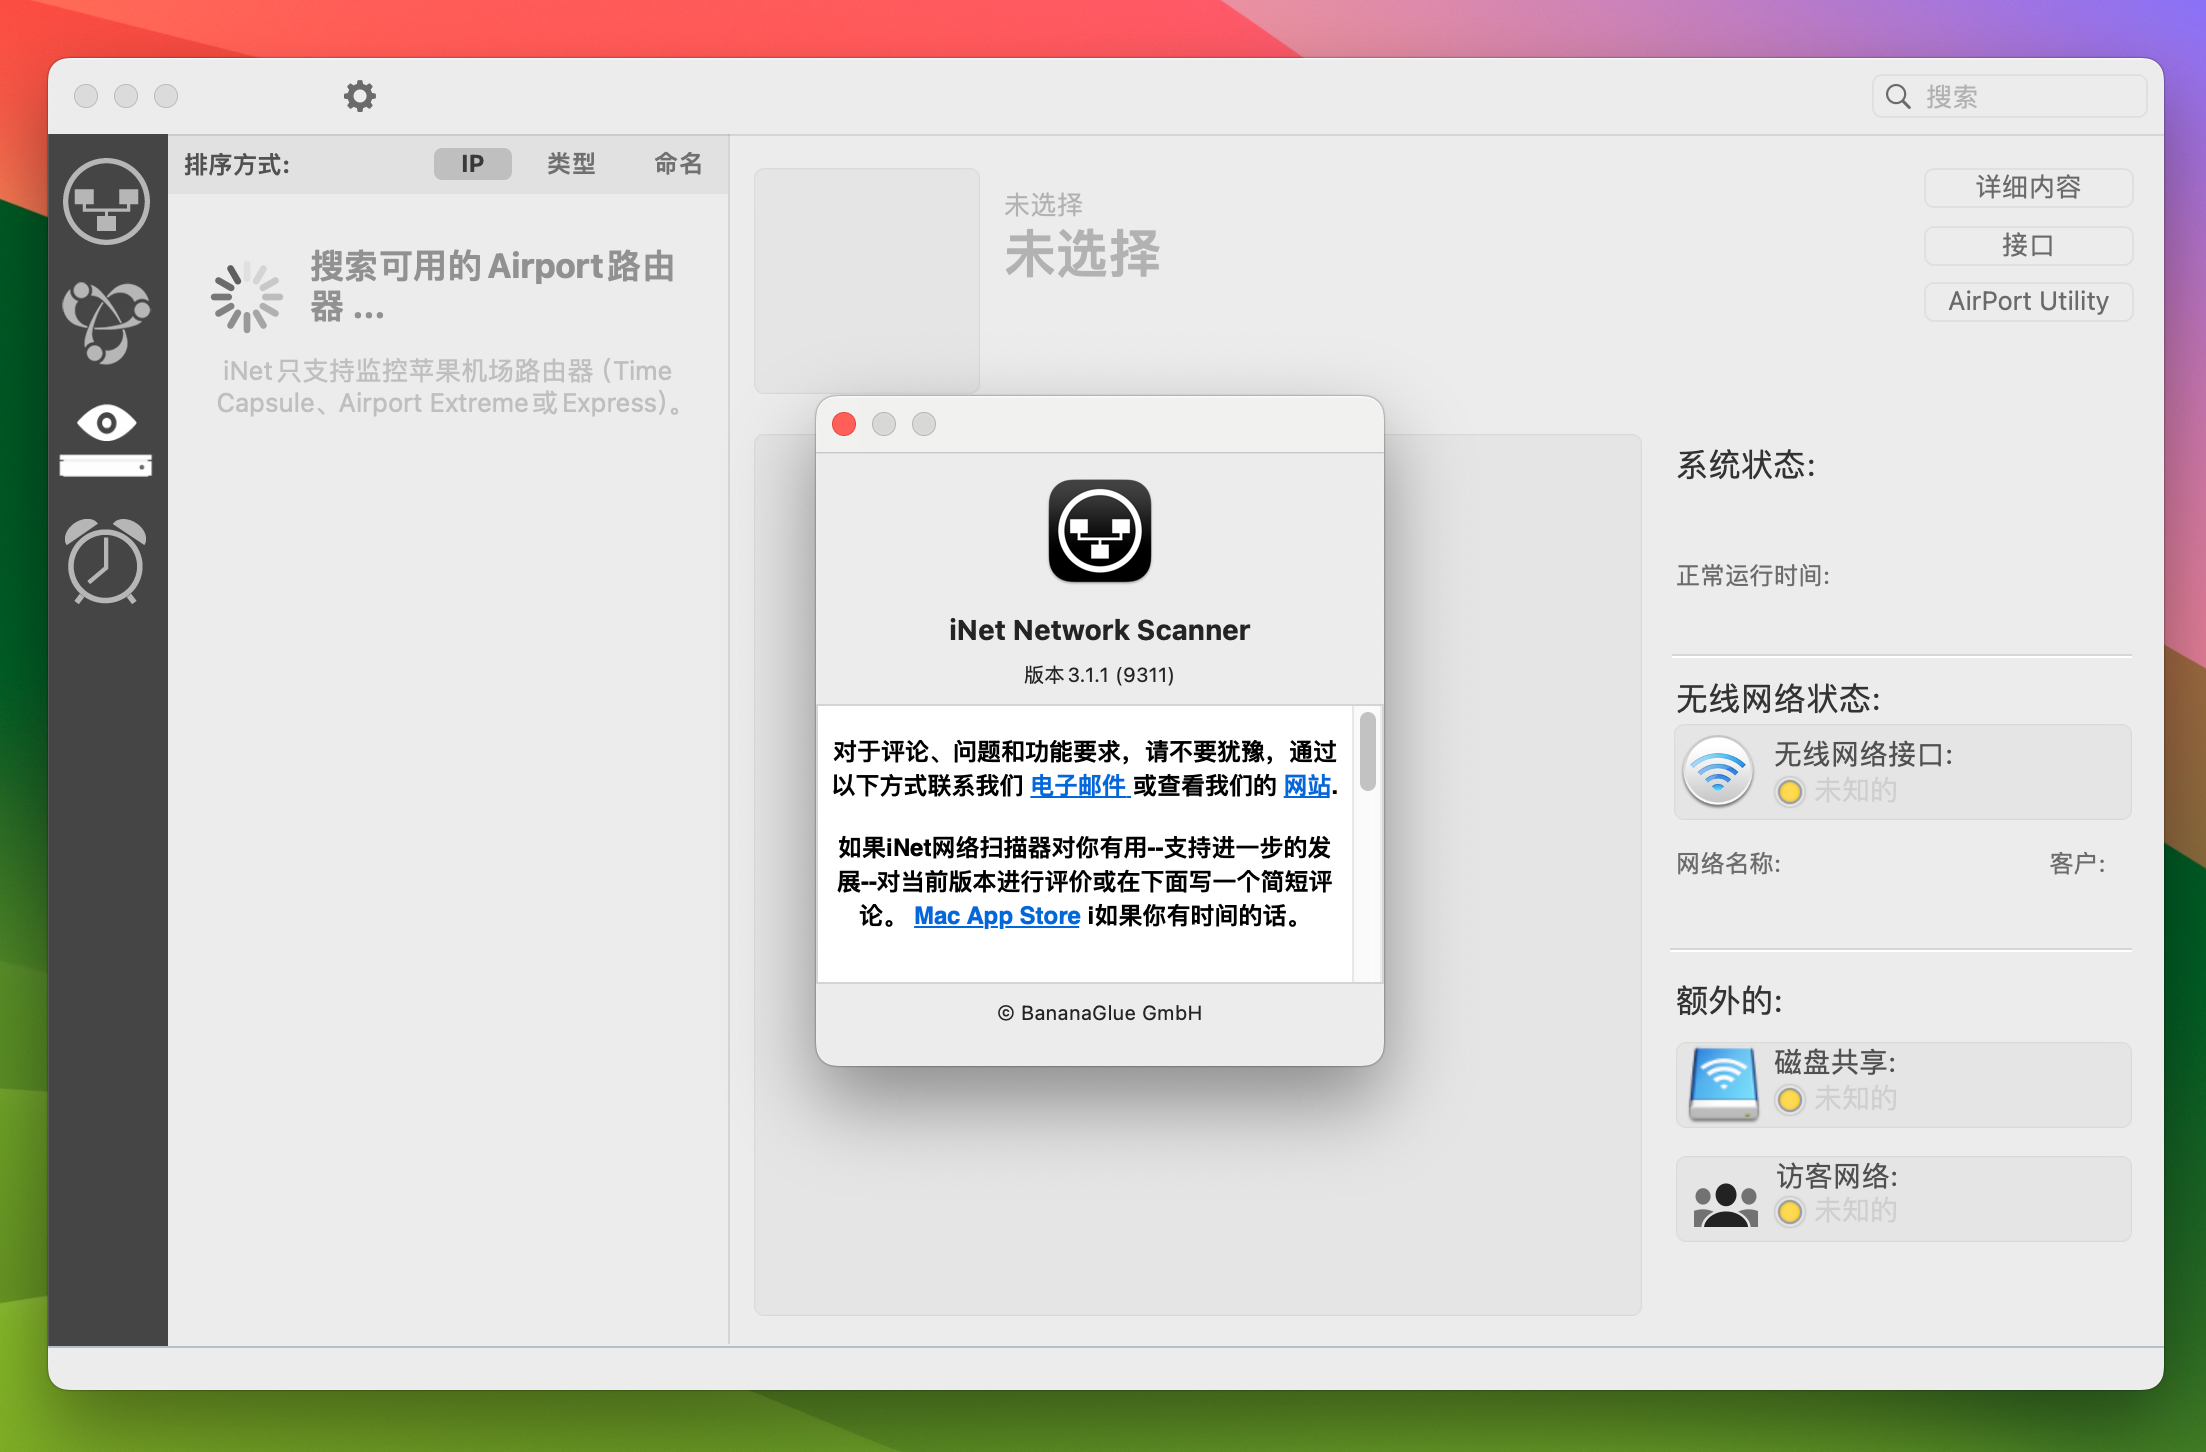
Task: Click the yellow status dot under 磁盘共享
Action: [1790, 1100]
